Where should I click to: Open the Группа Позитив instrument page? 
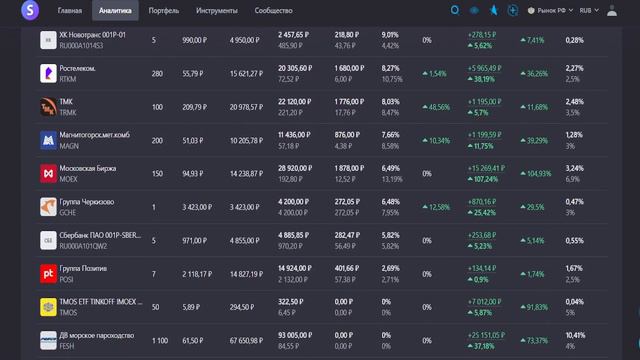tap(83, 269)
